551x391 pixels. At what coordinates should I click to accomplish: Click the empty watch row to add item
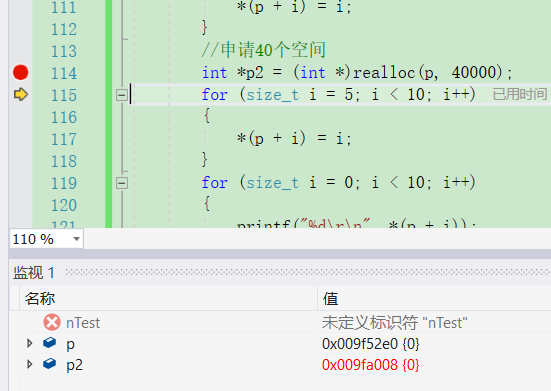(280, 383)
